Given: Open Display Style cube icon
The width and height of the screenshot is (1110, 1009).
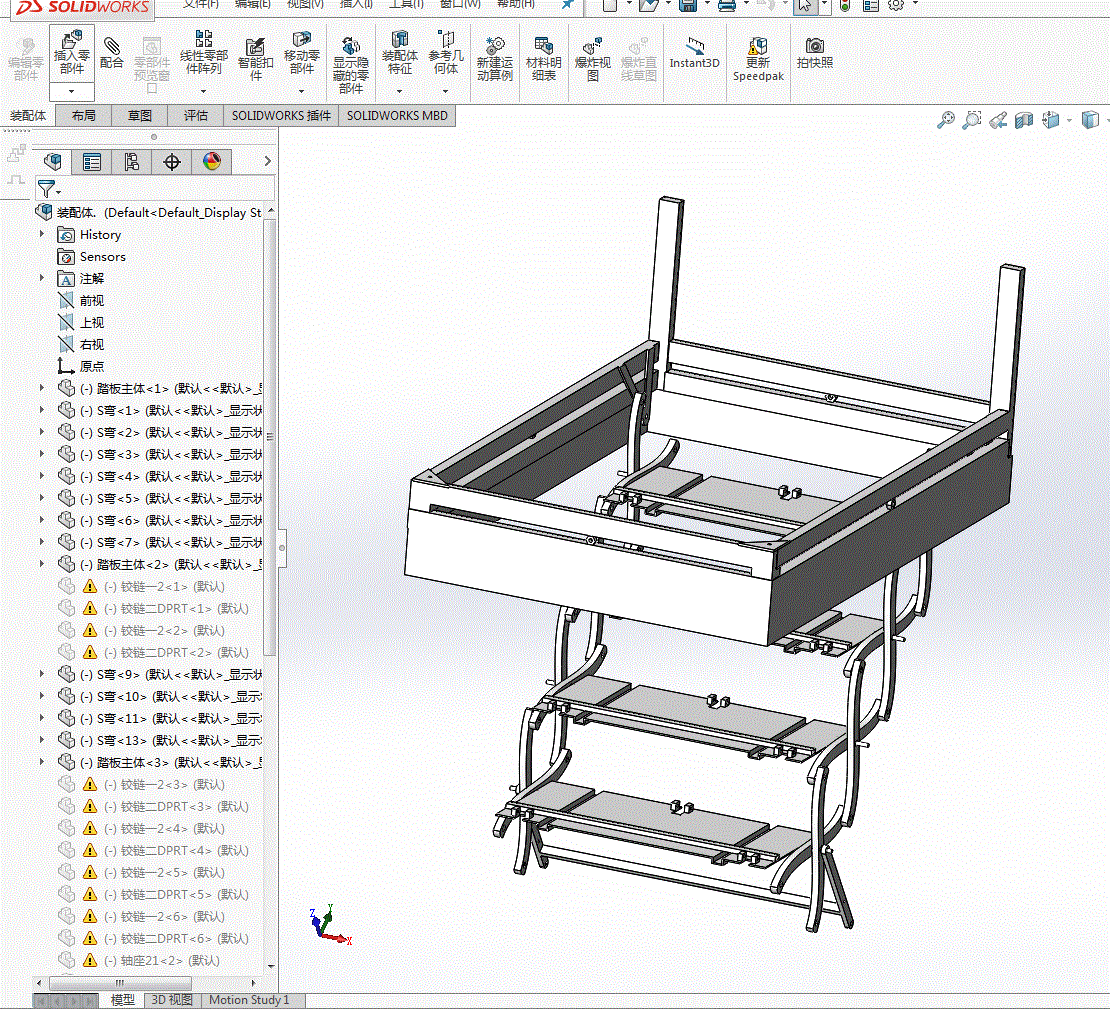Looking at the screenshot, I should pyautogui.click(x=1090, y=120).
